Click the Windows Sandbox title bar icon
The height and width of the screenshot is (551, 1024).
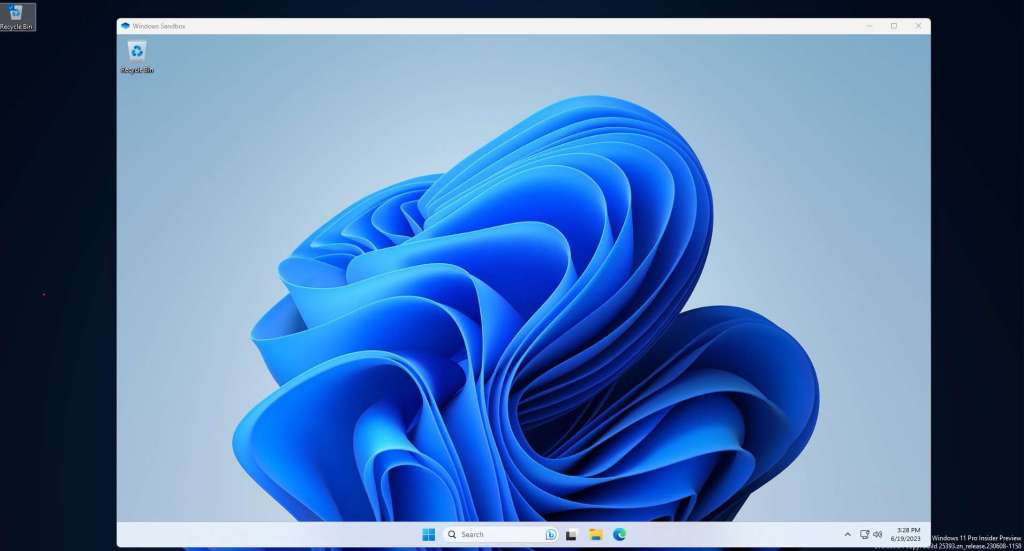[x=125, y=26]
